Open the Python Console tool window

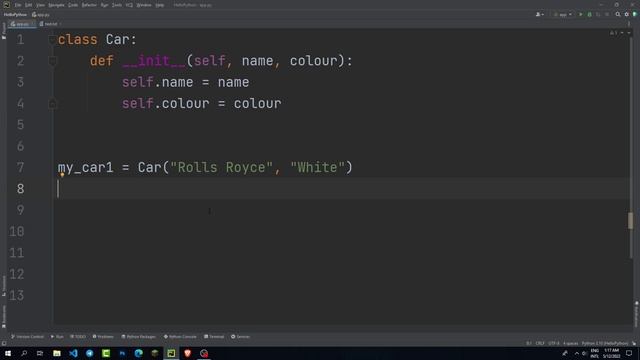point(180,337)
